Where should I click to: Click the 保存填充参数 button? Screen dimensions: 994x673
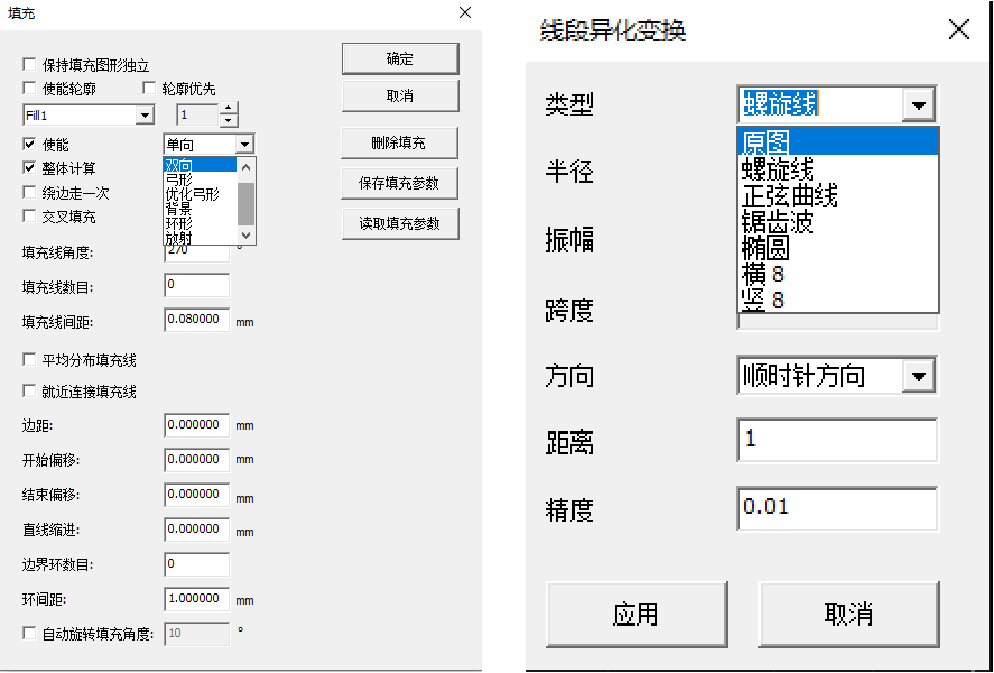pyautogui.click(x=400, y=183)
